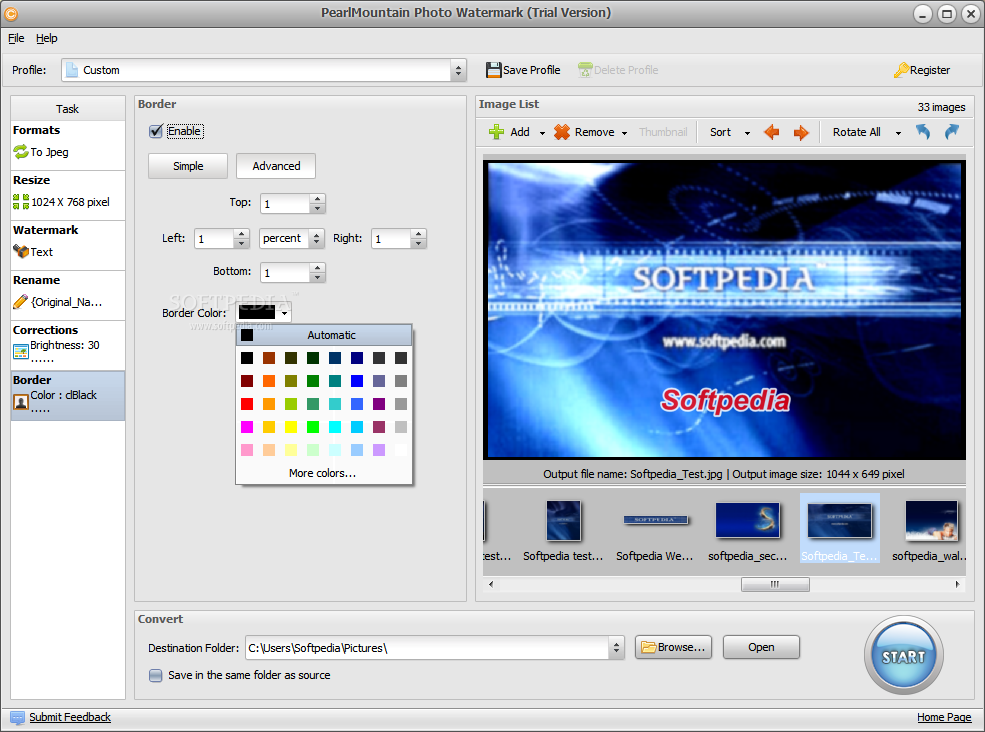Click the Browse... button
The height and width of the screenshot is (732, 985).
point(673,647)
